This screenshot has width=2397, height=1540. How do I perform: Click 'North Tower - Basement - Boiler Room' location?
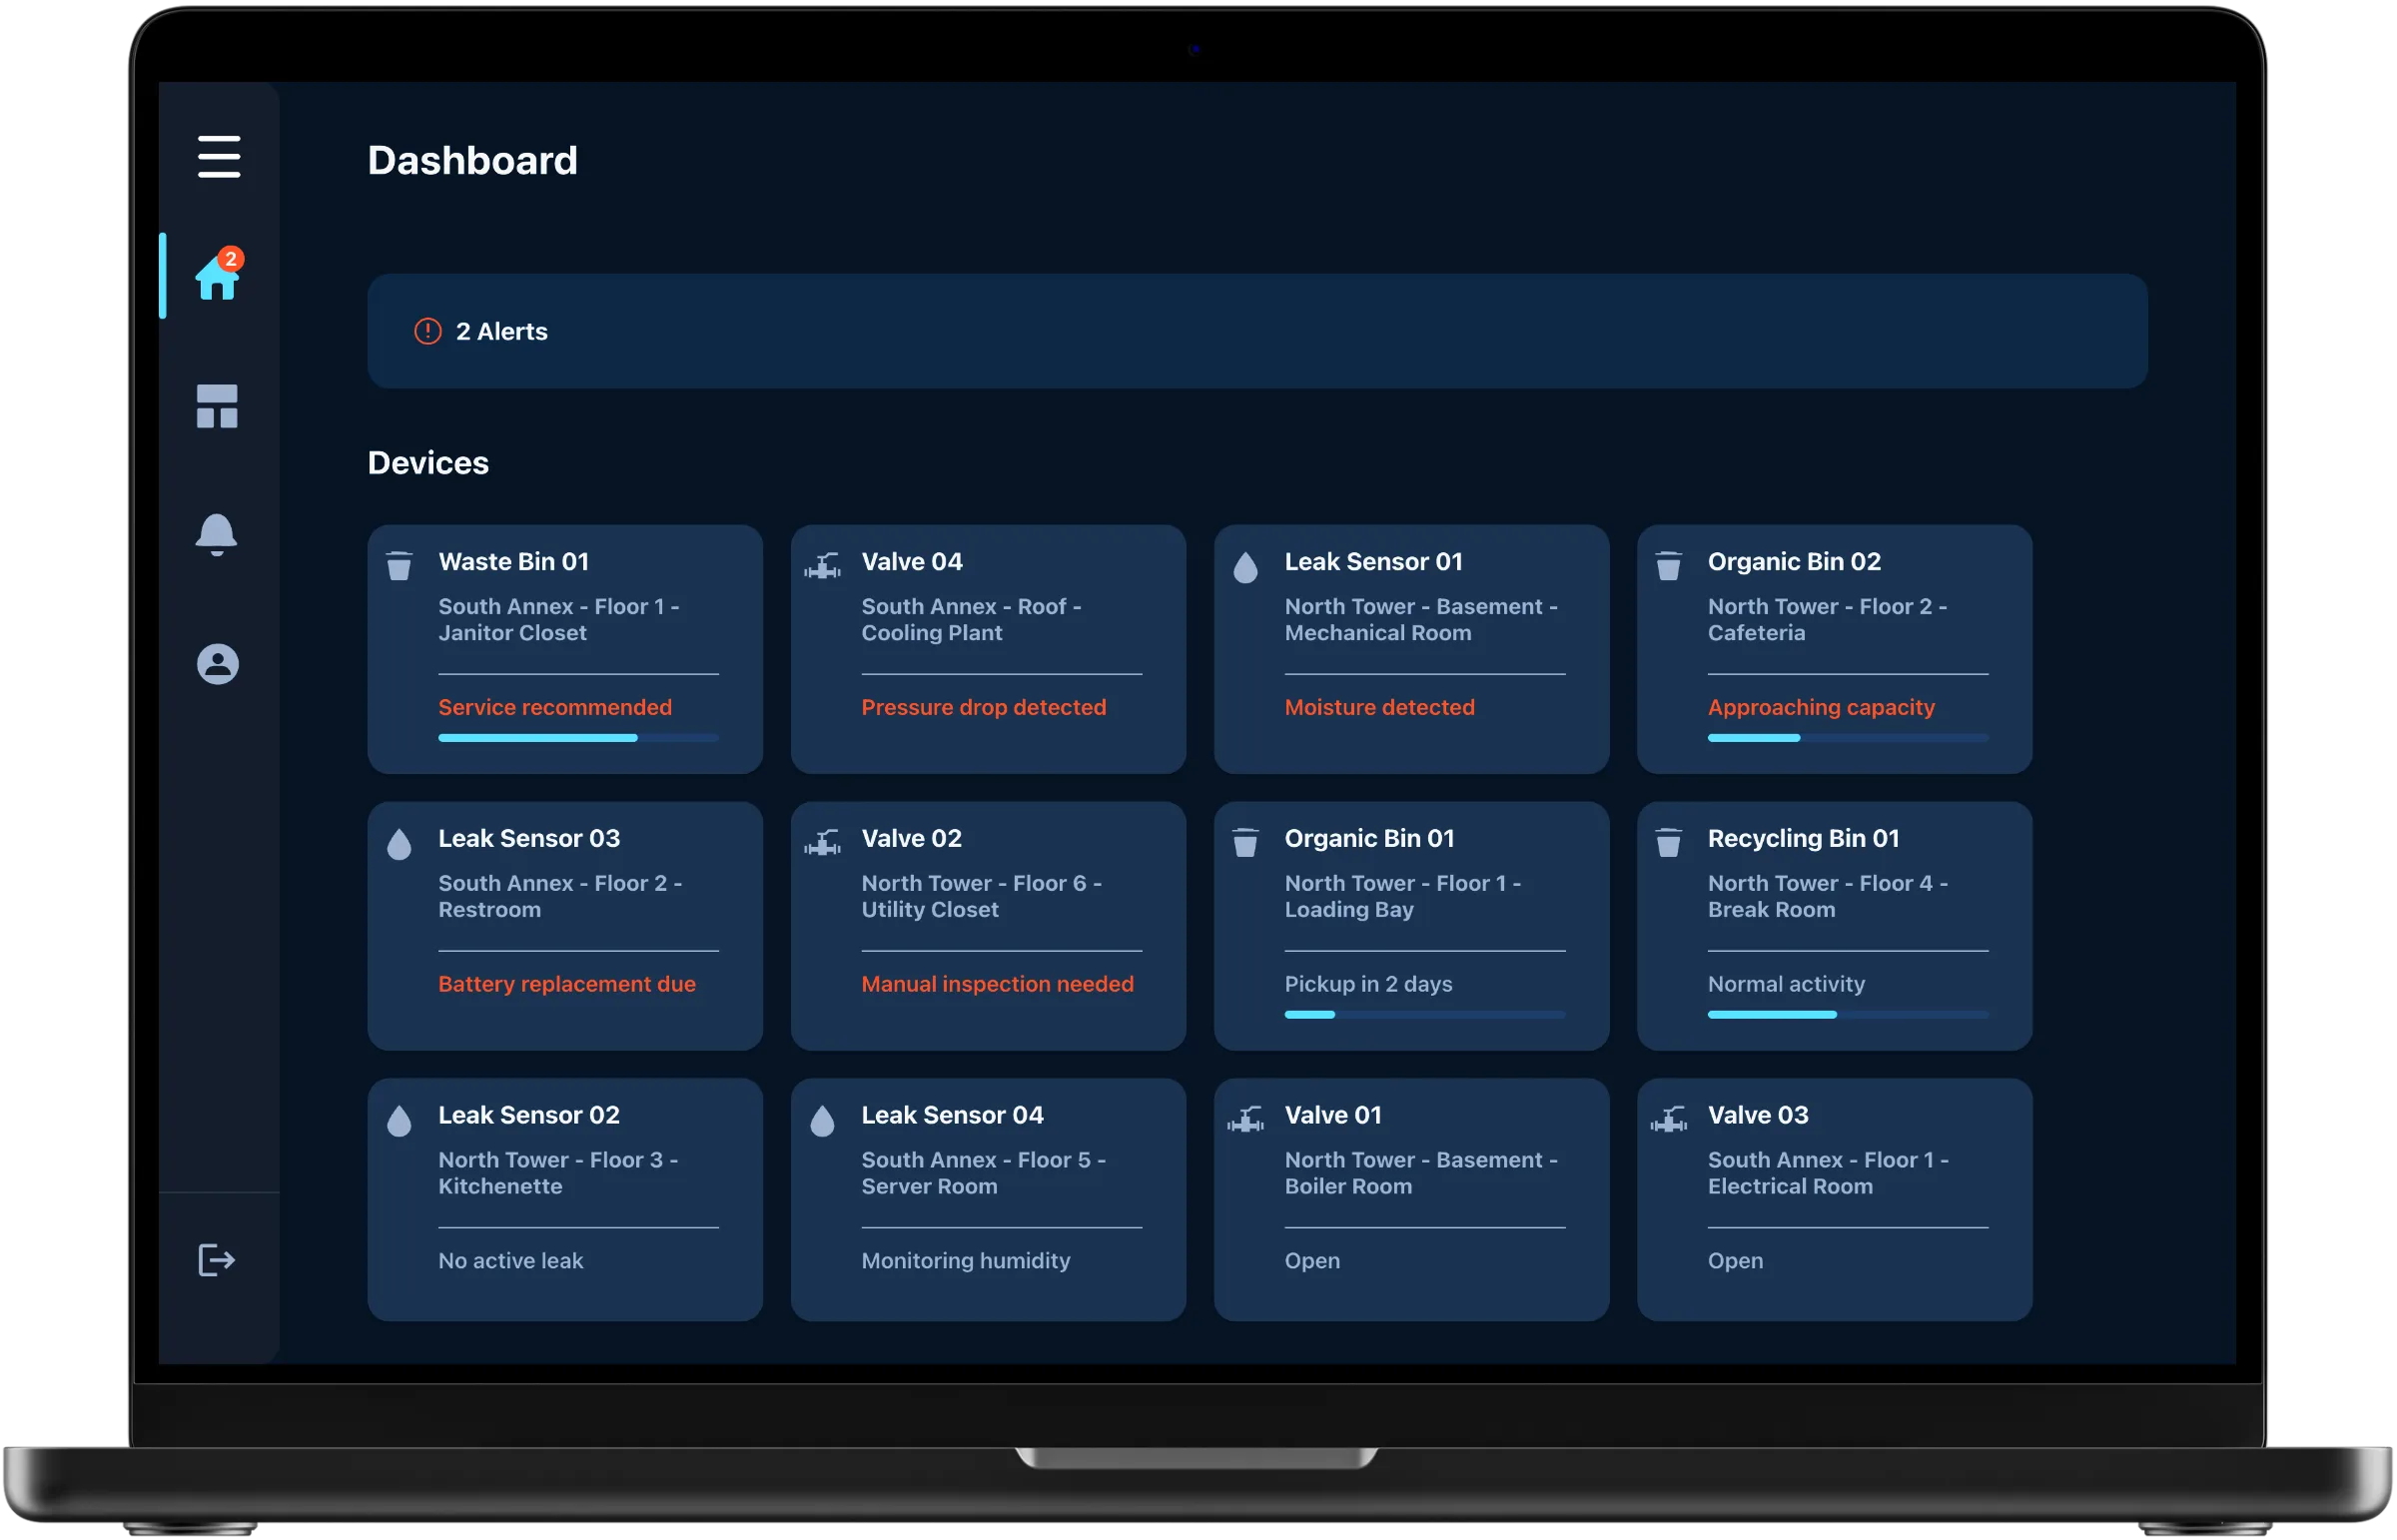tap(1421, 1173)
